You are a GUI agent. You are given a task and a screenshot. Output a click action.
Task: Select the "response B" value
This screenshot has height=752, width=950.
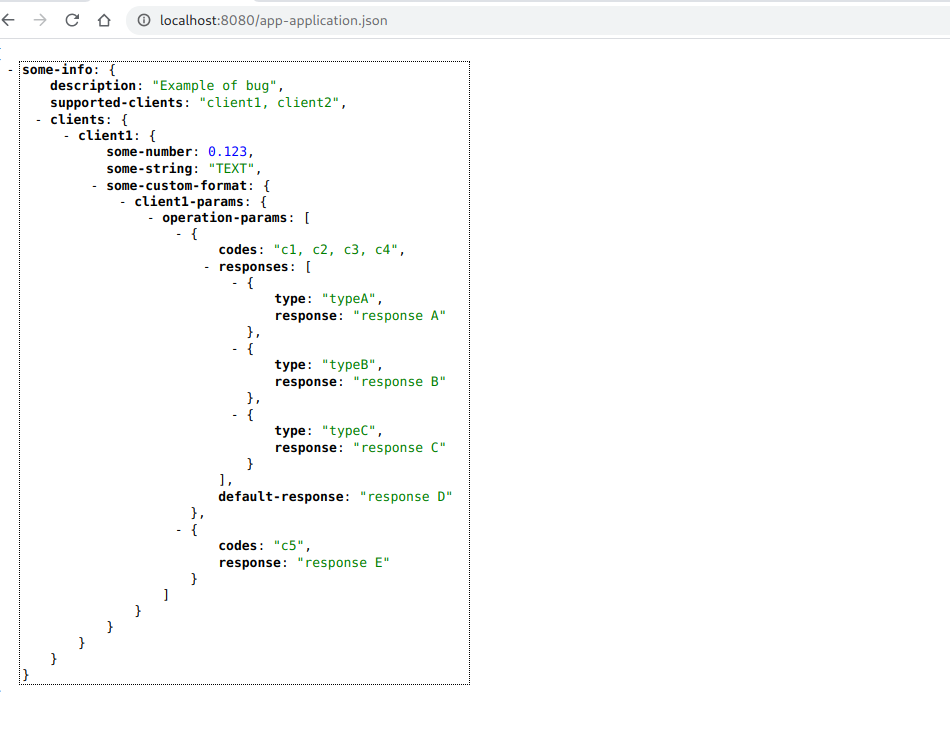399,382
